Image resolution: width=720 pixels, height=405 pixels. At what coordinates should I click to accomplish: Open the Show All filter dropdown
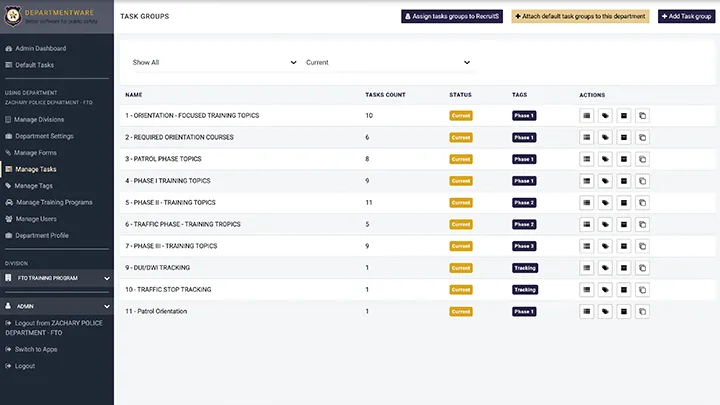[x=214, y=62]
